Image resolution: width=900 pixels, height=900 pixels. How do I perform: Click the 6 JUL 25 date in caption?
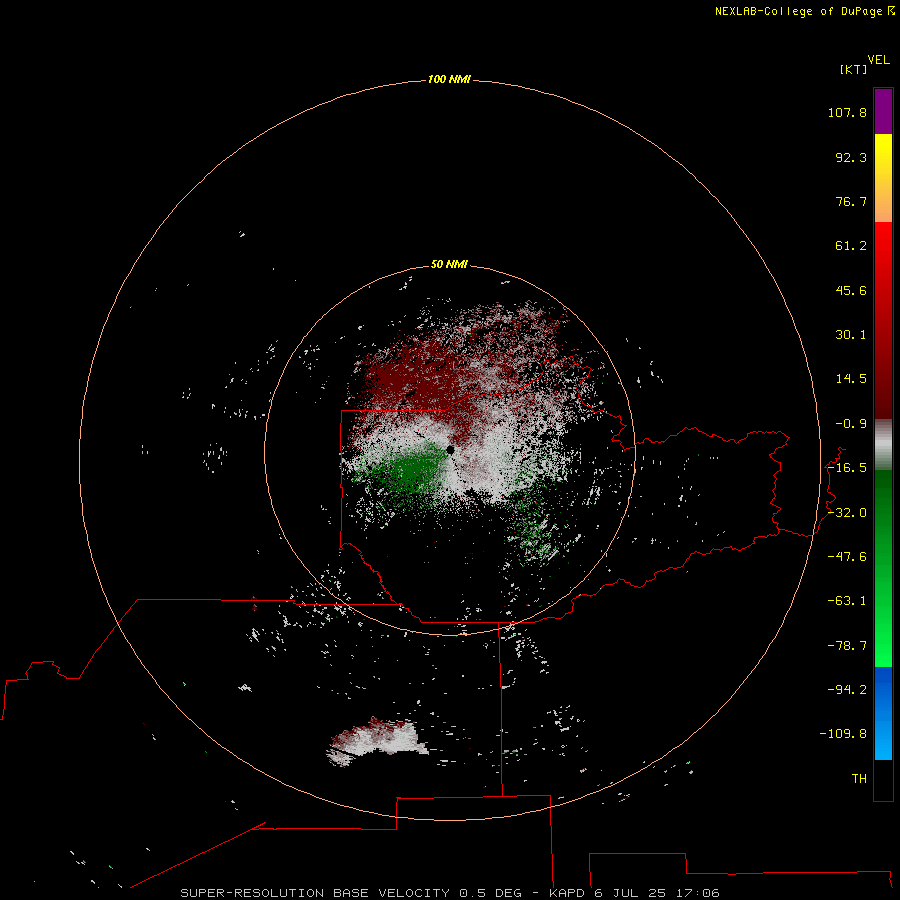click(630, 893)
